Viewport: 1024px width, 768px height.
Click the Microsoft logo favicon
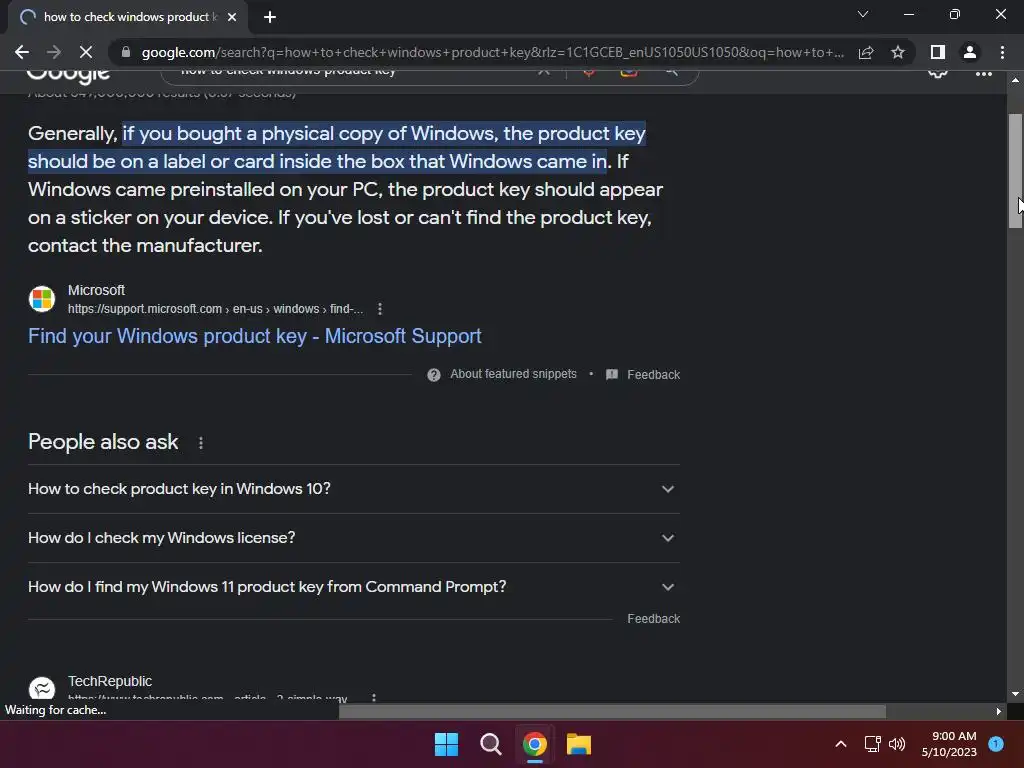42,299
